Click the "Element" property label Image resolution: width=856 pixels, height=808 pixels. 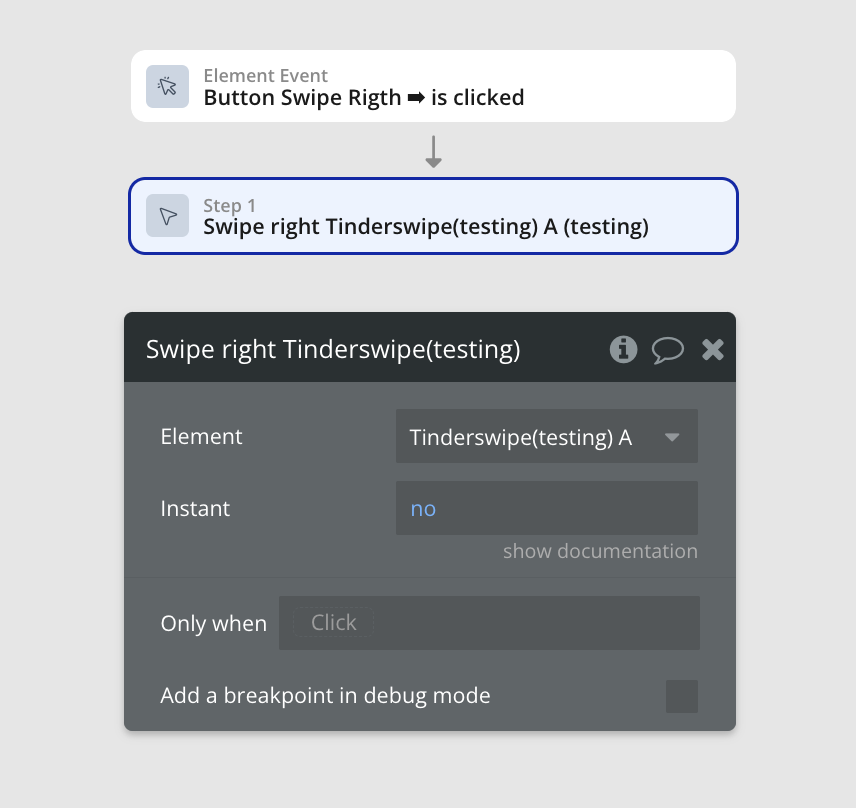[x=201, y=437]
